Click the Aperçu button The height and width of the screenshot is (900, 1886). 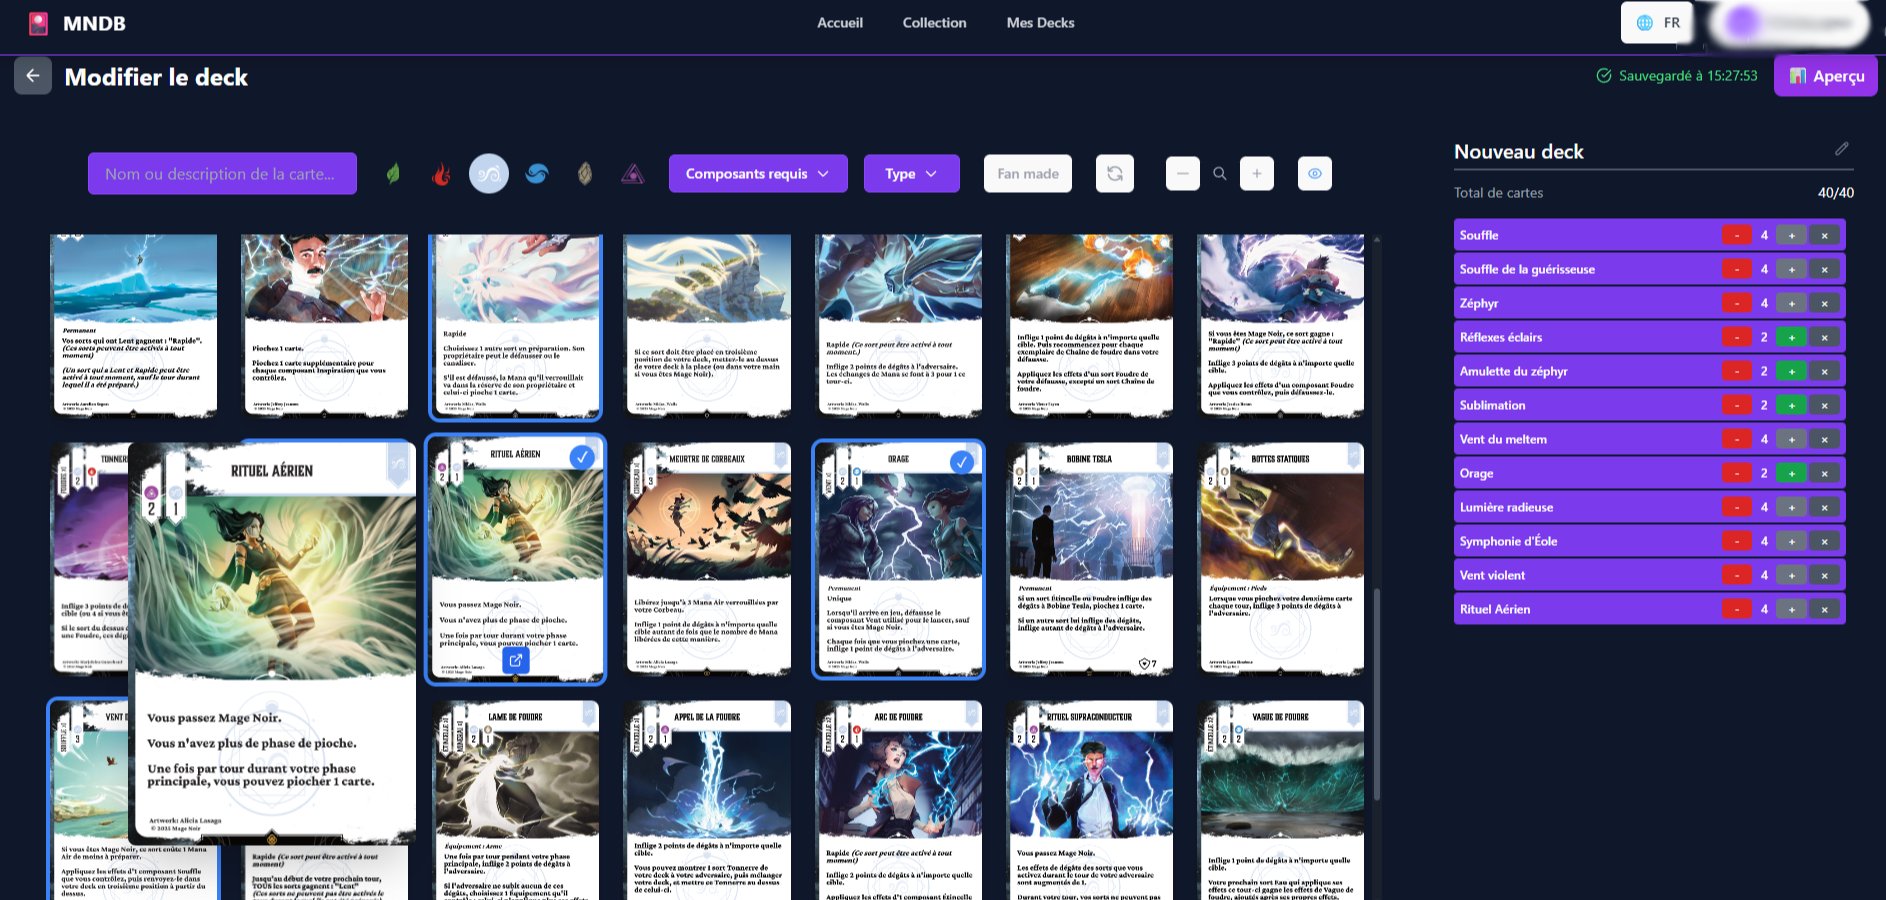coord(1825,76)
